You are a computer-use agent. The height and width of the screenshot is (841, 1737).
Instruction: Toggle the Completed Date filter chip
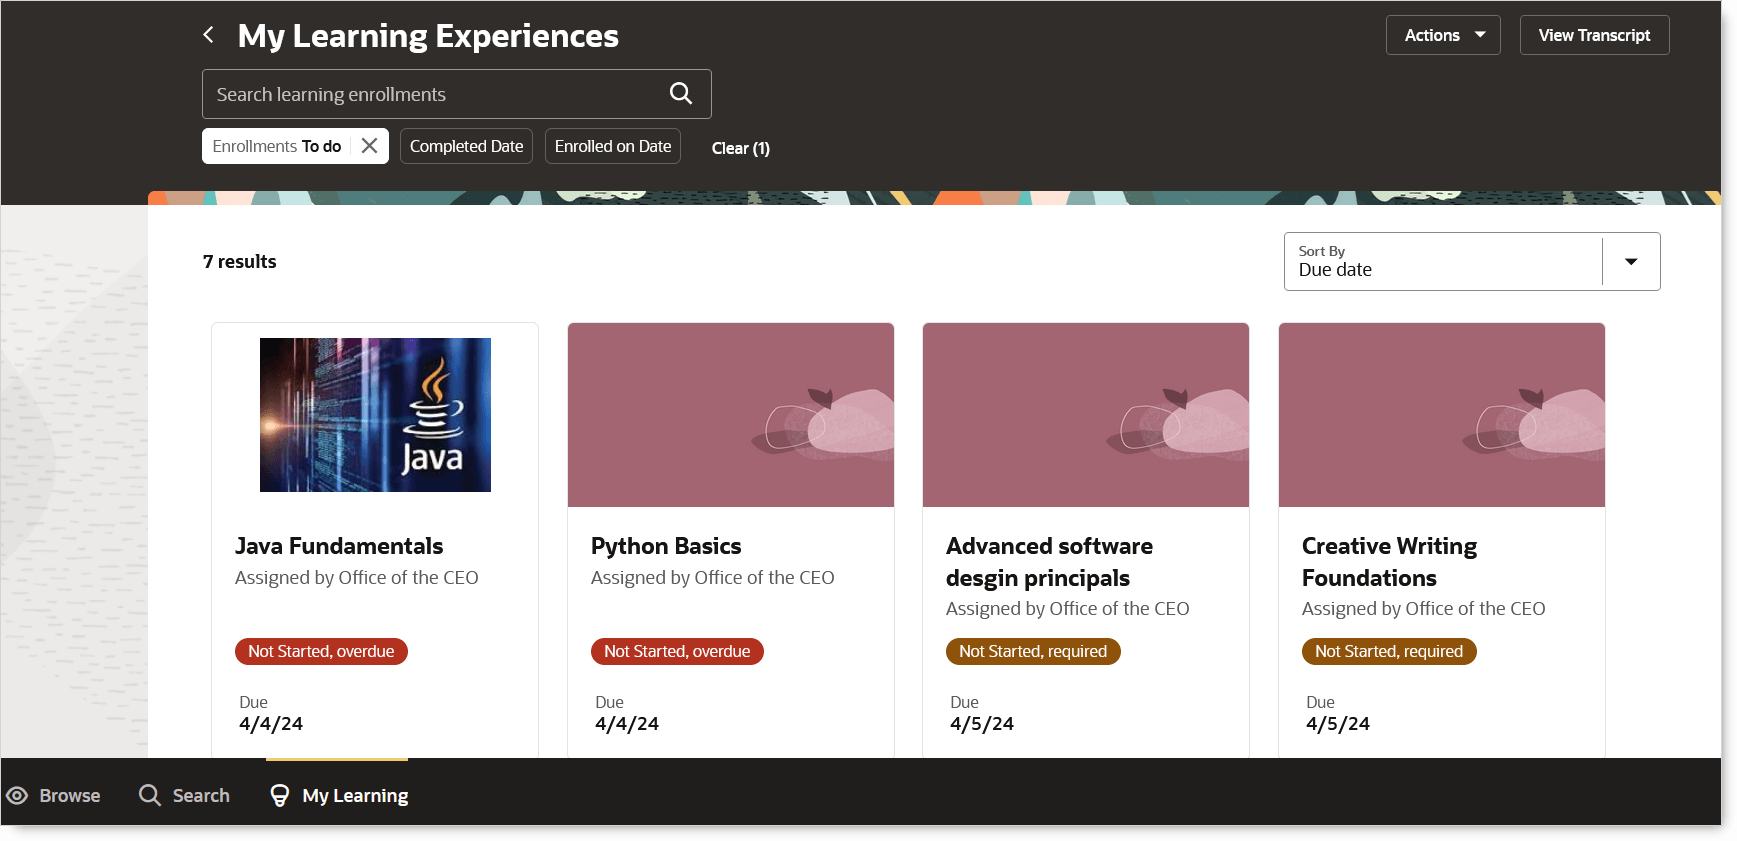pyautogui.click(x=466, y=146)
